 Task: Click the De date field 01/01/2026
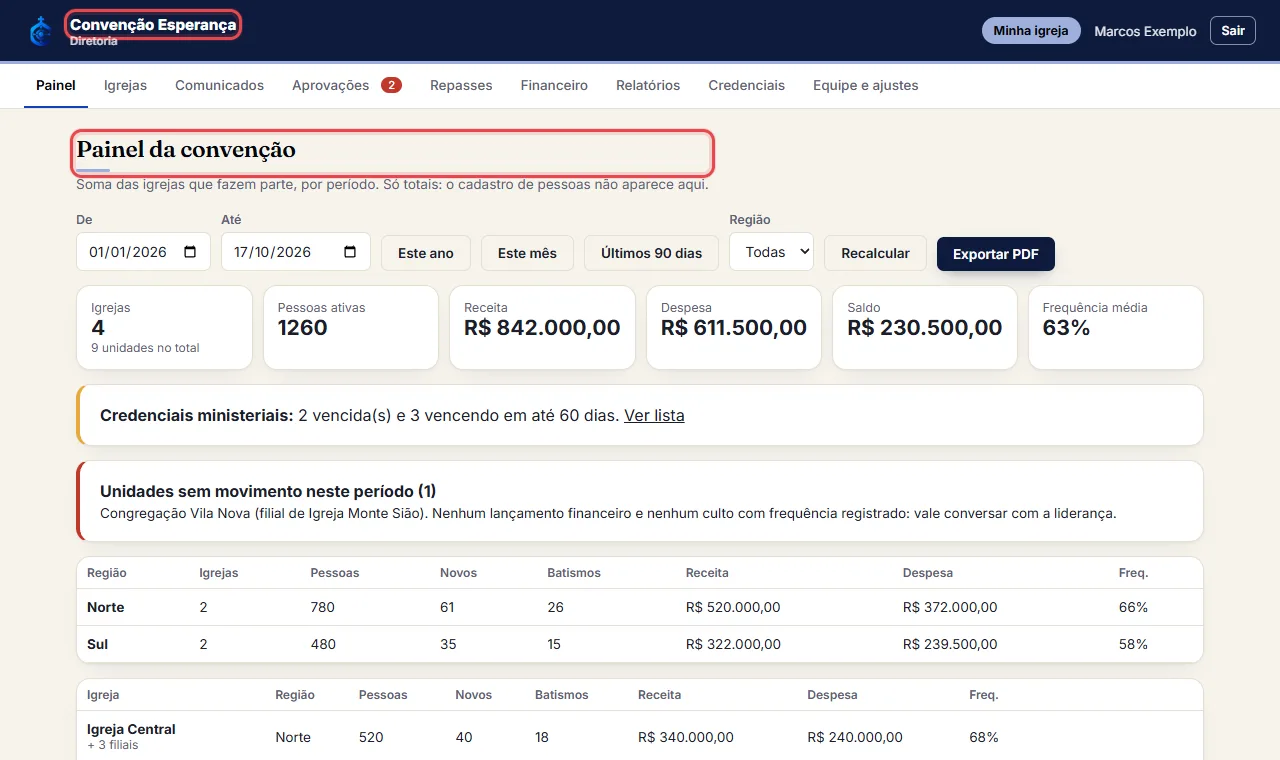coord(143,252)
